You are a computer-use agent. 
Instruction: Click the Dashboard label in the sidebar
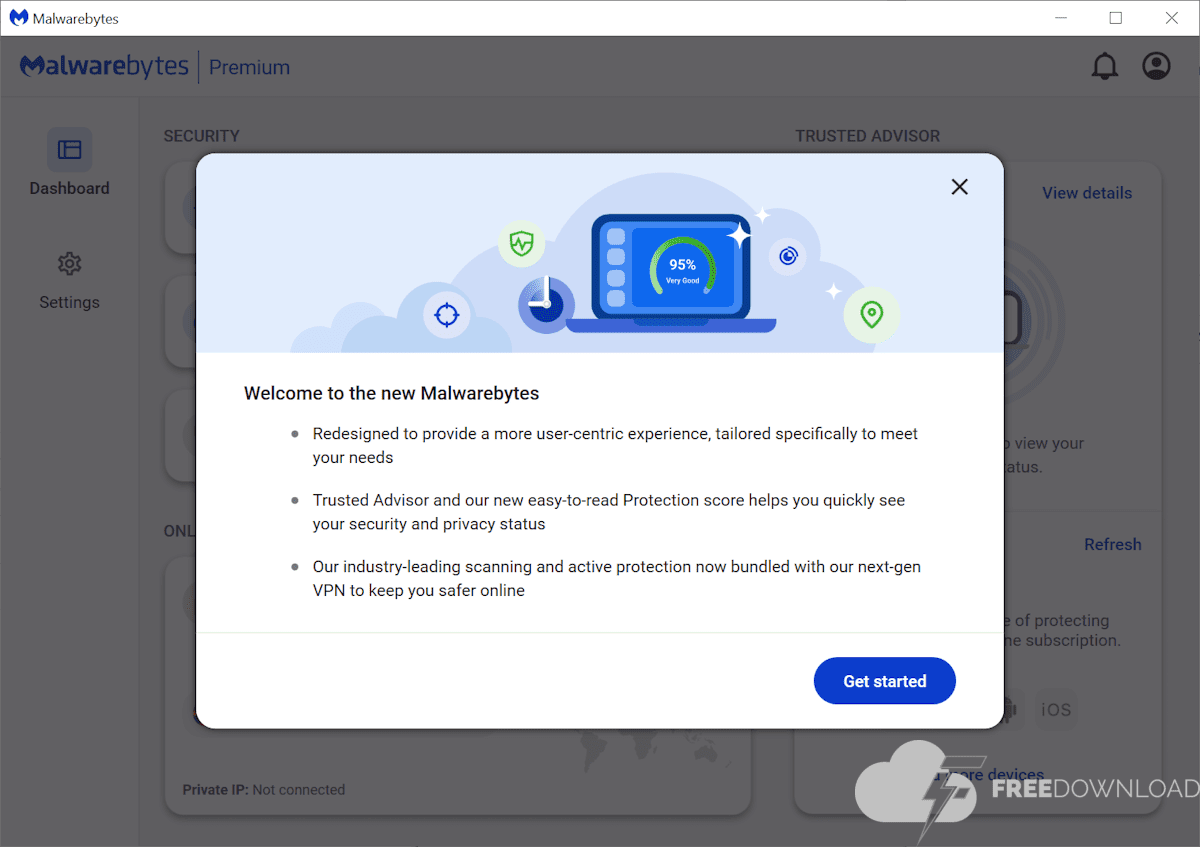(x=69, y=188)
